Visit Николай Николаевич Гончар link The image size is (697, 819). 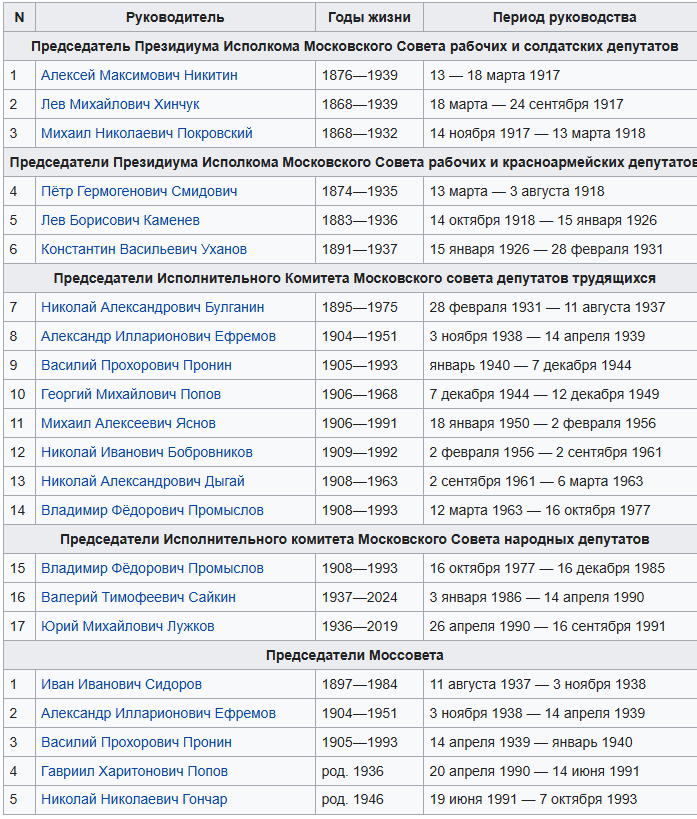[x=134, y=800]
